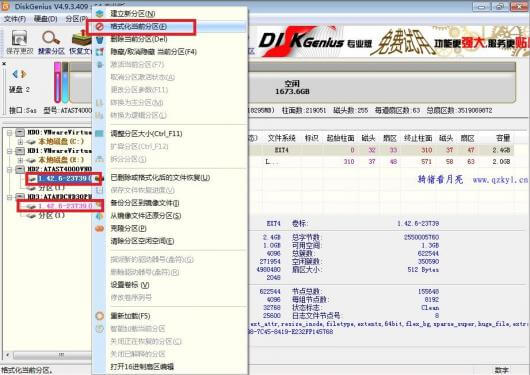Open the File (F) menu
Screen dimensions: 530x375
14,19
